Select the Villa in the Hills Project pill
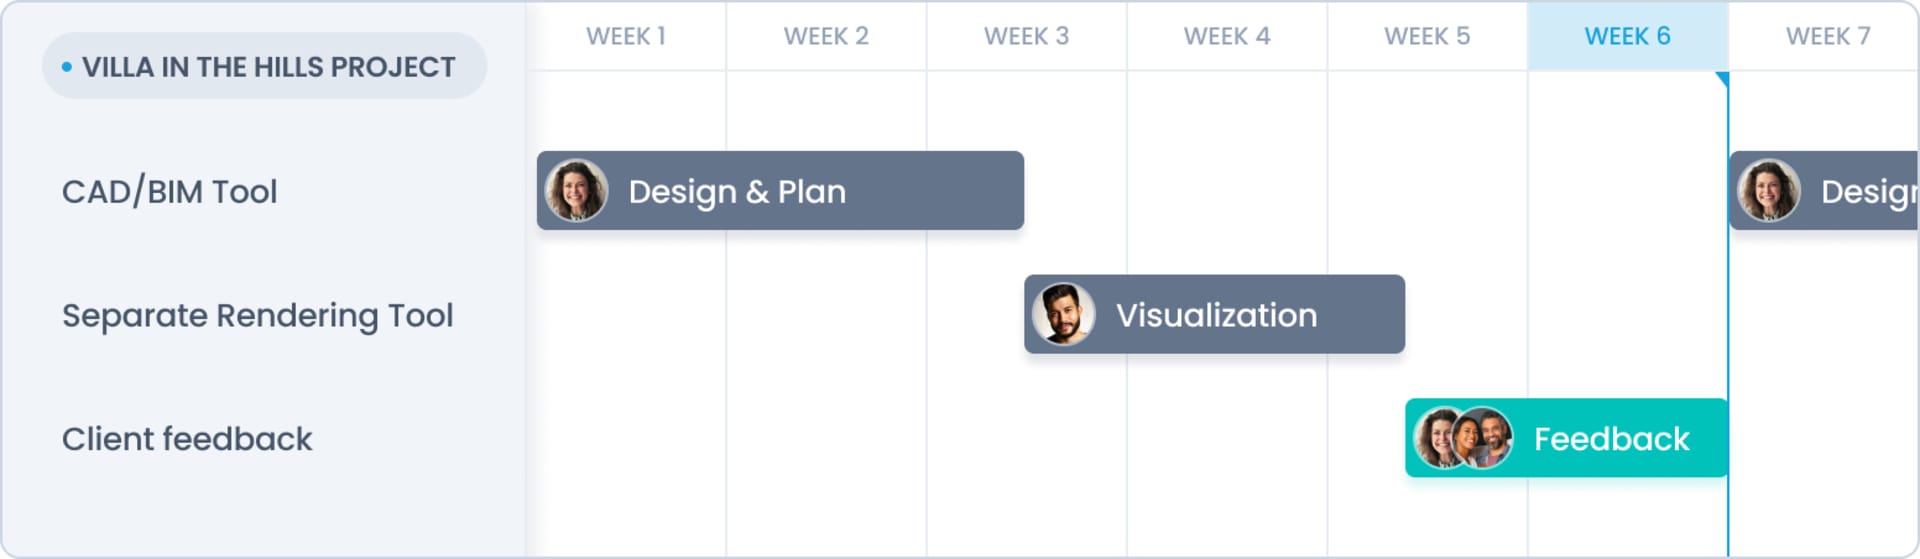Viewport: 1920px width, 559px height. 265,67
